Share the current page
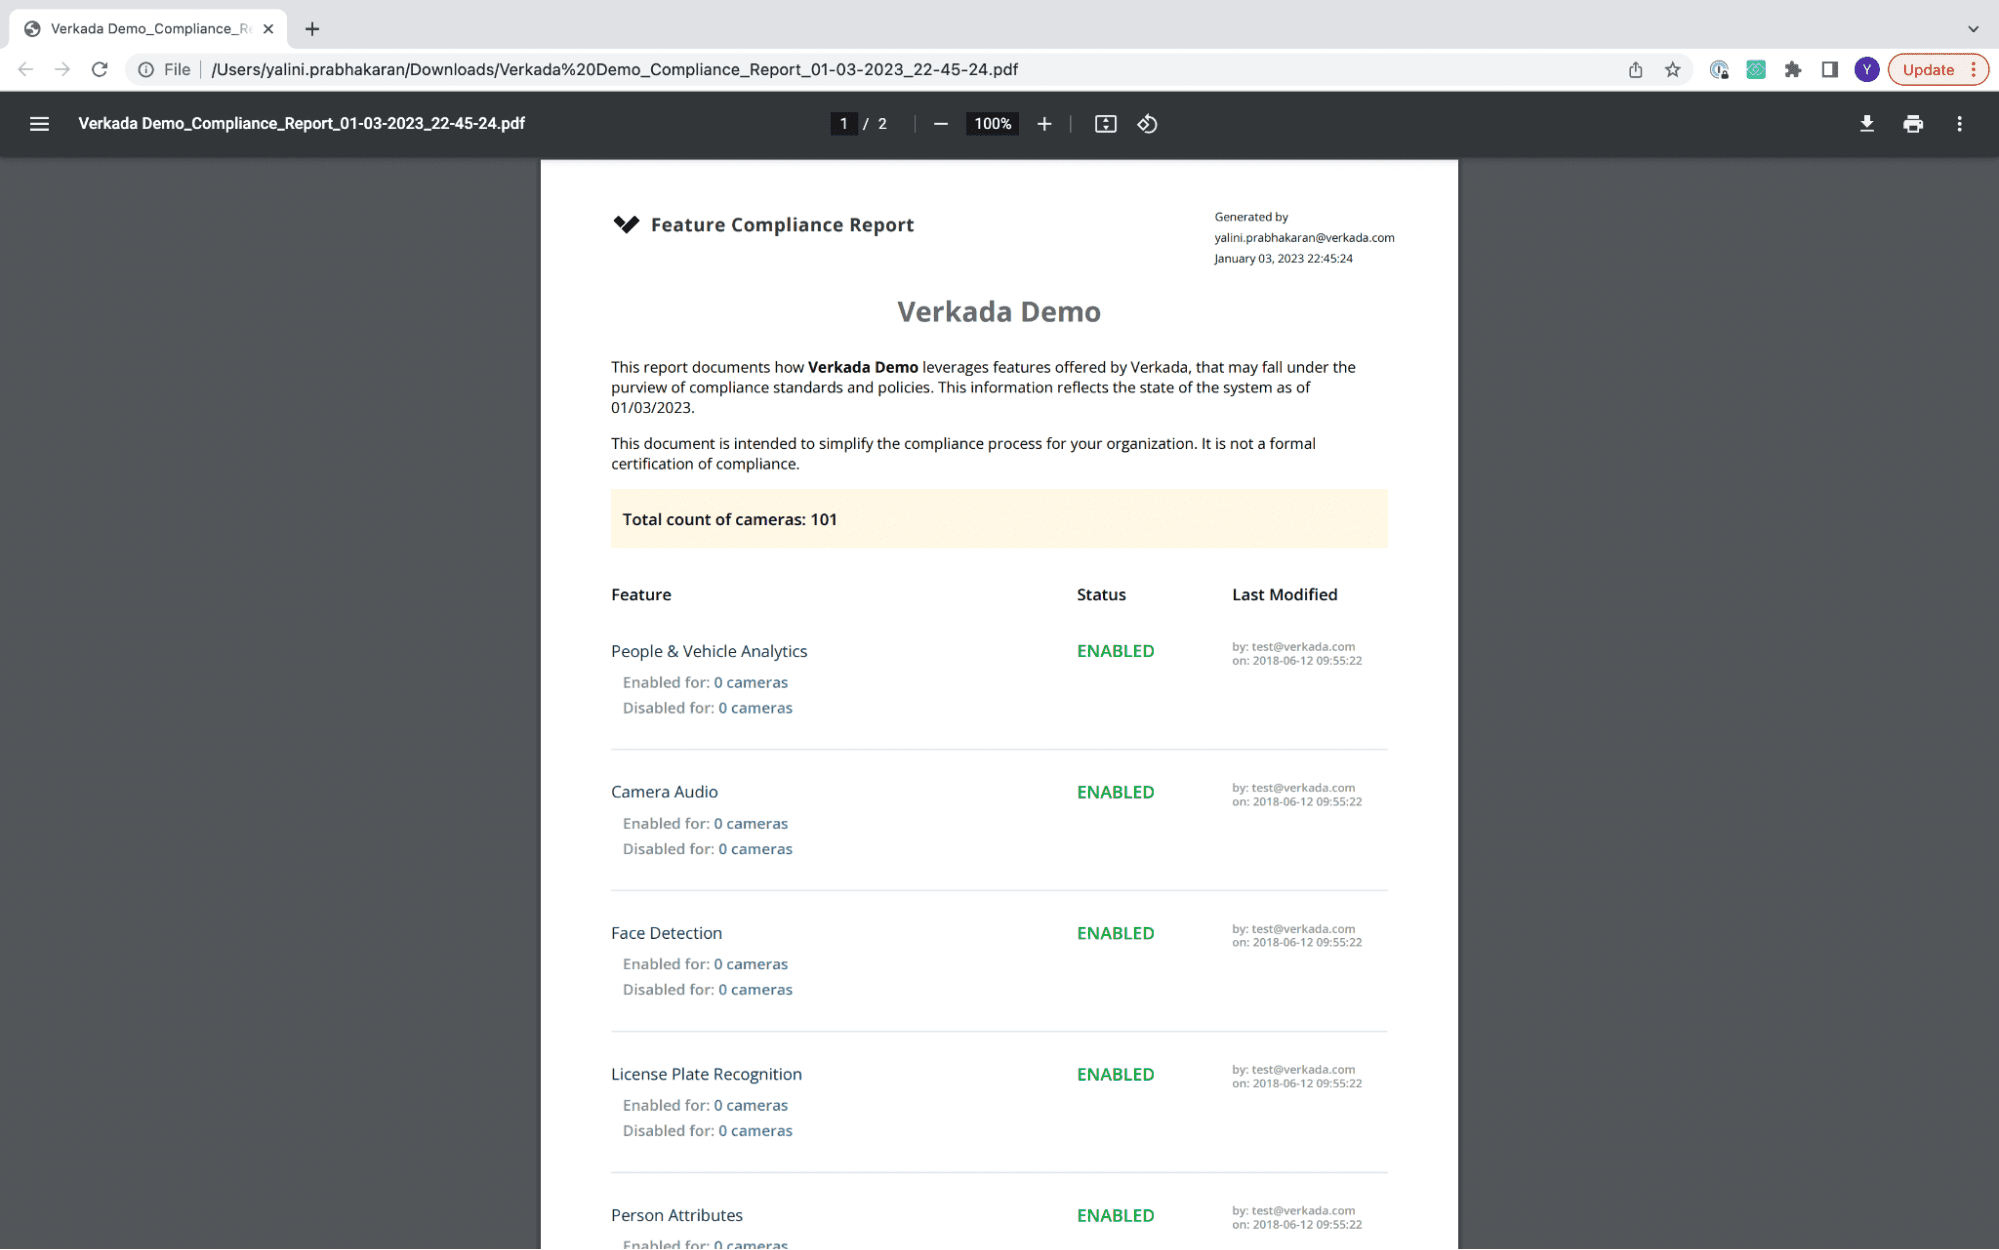 point(1635,69)
